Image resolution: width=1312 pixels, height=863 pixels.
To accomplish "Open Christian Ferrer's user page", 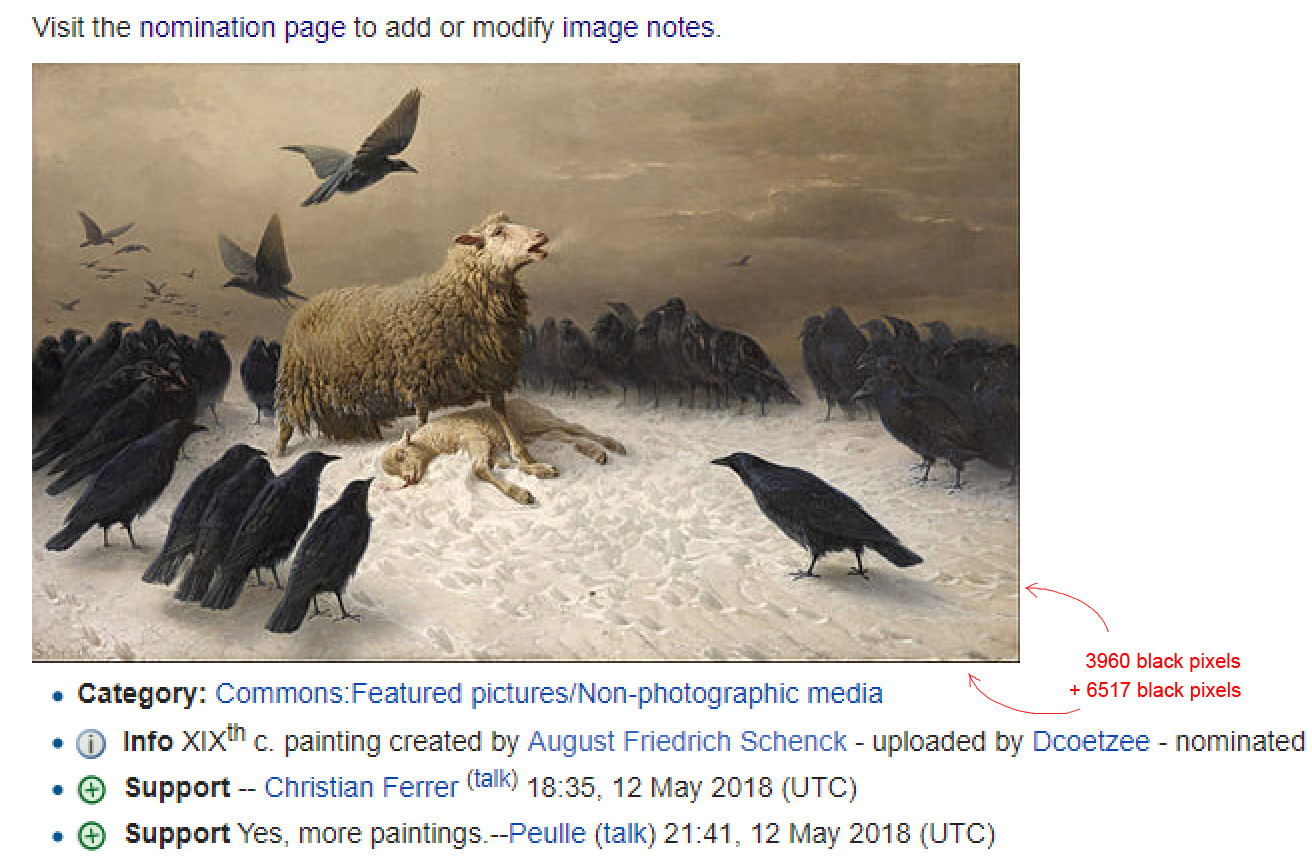I will 361,788.
